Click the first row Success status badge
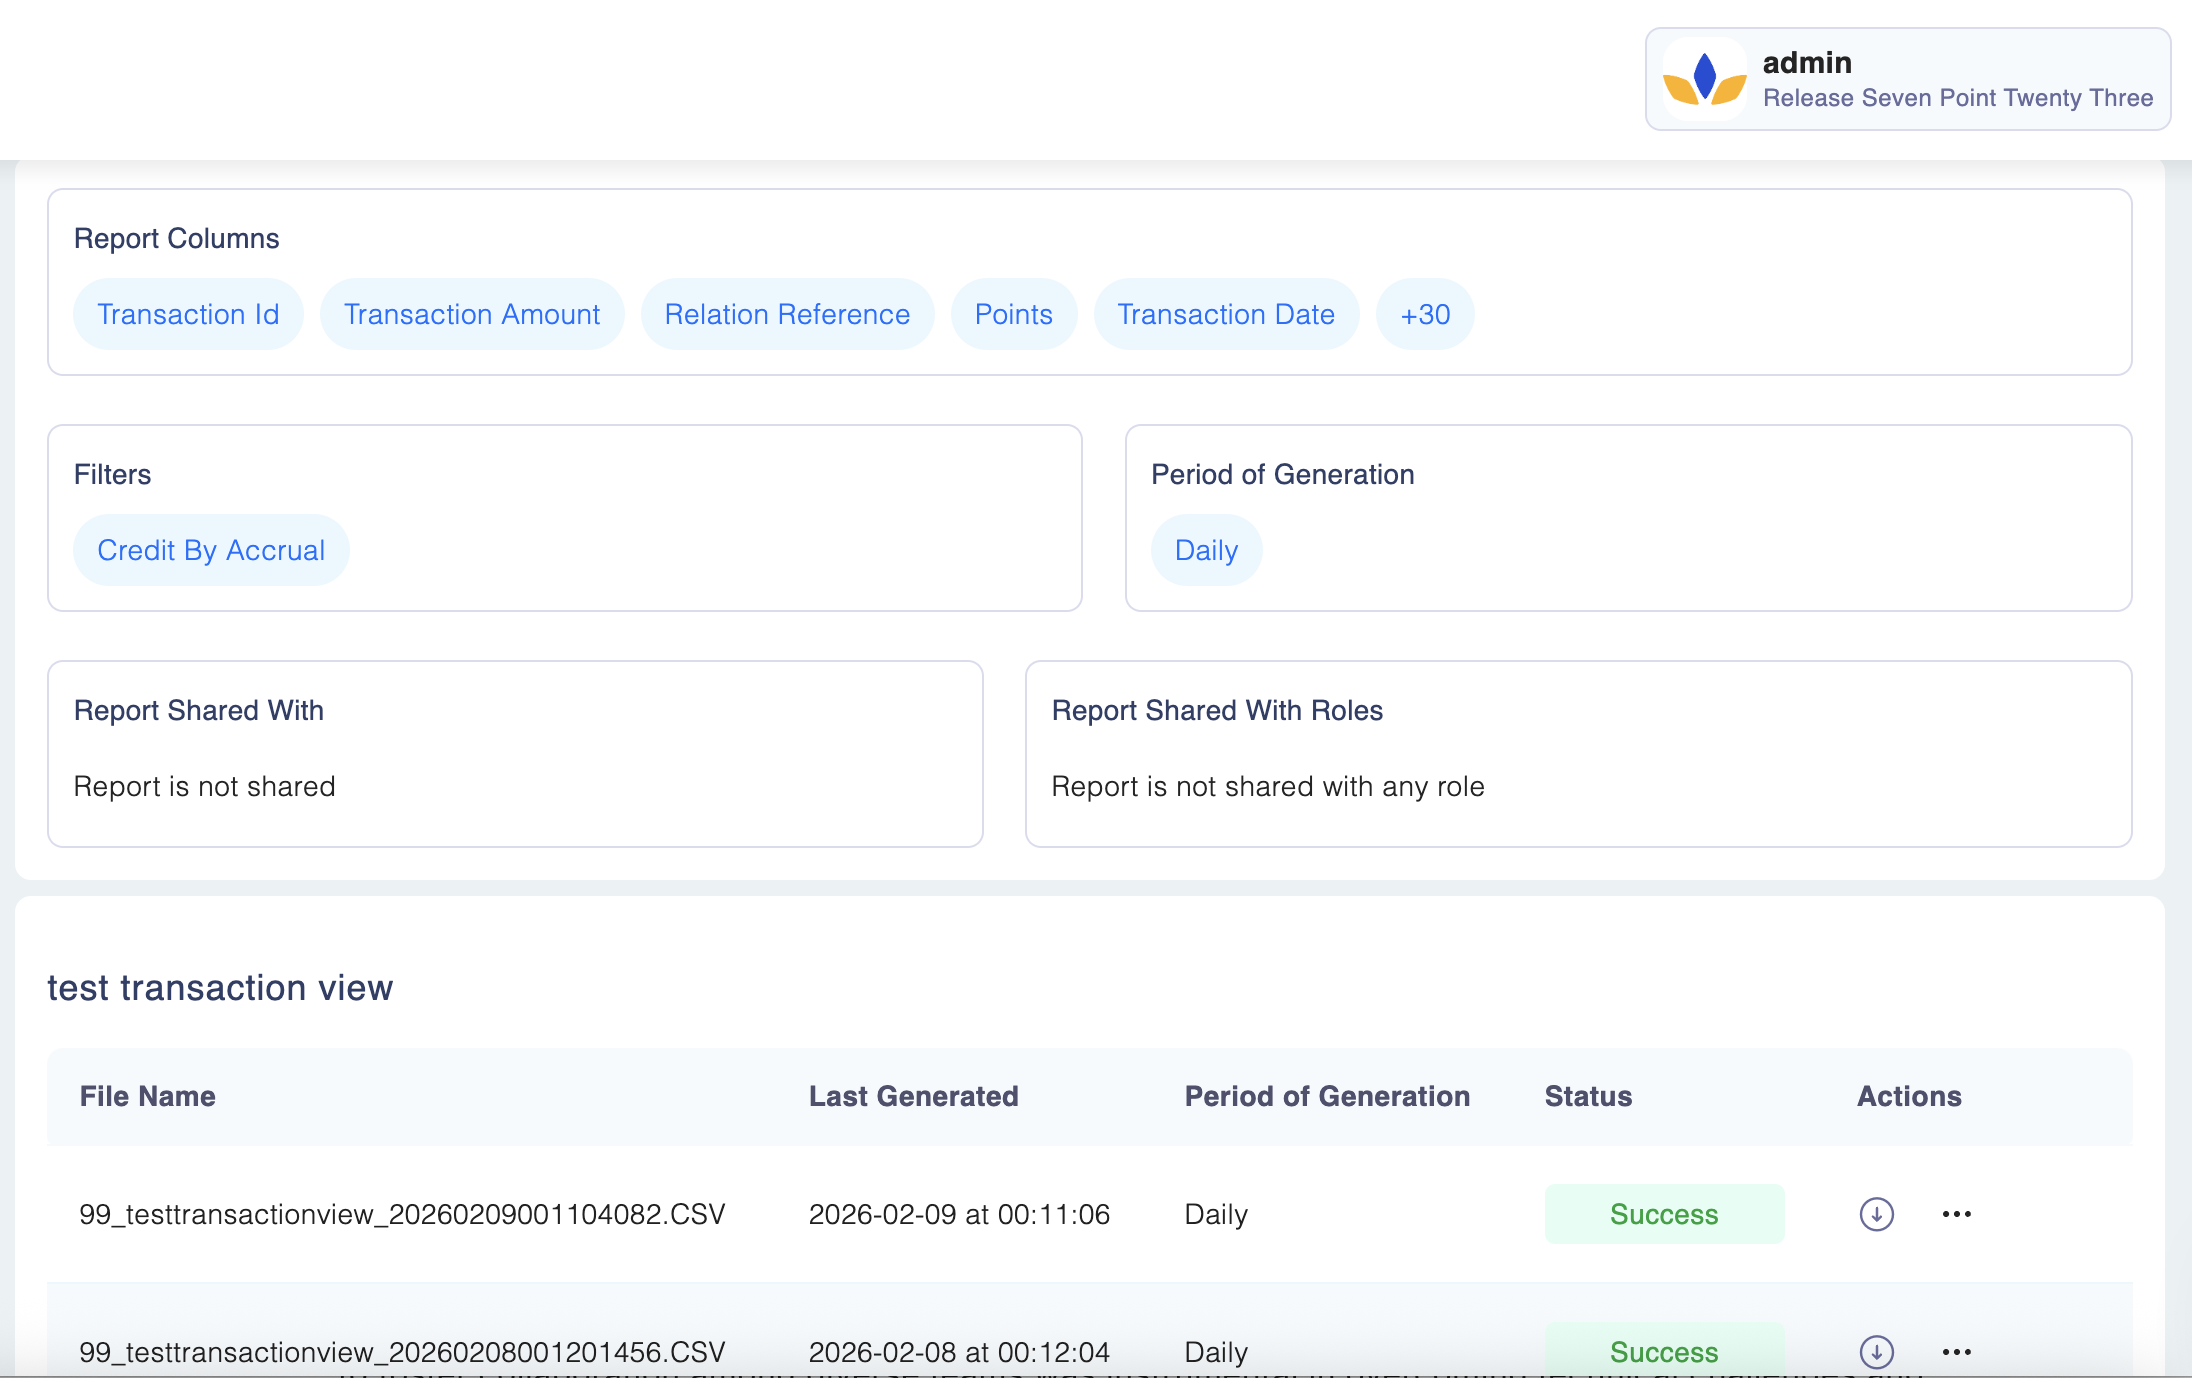Image resolution: width=2192 pixels, height=1378 pixels. pos(1664,1214)
